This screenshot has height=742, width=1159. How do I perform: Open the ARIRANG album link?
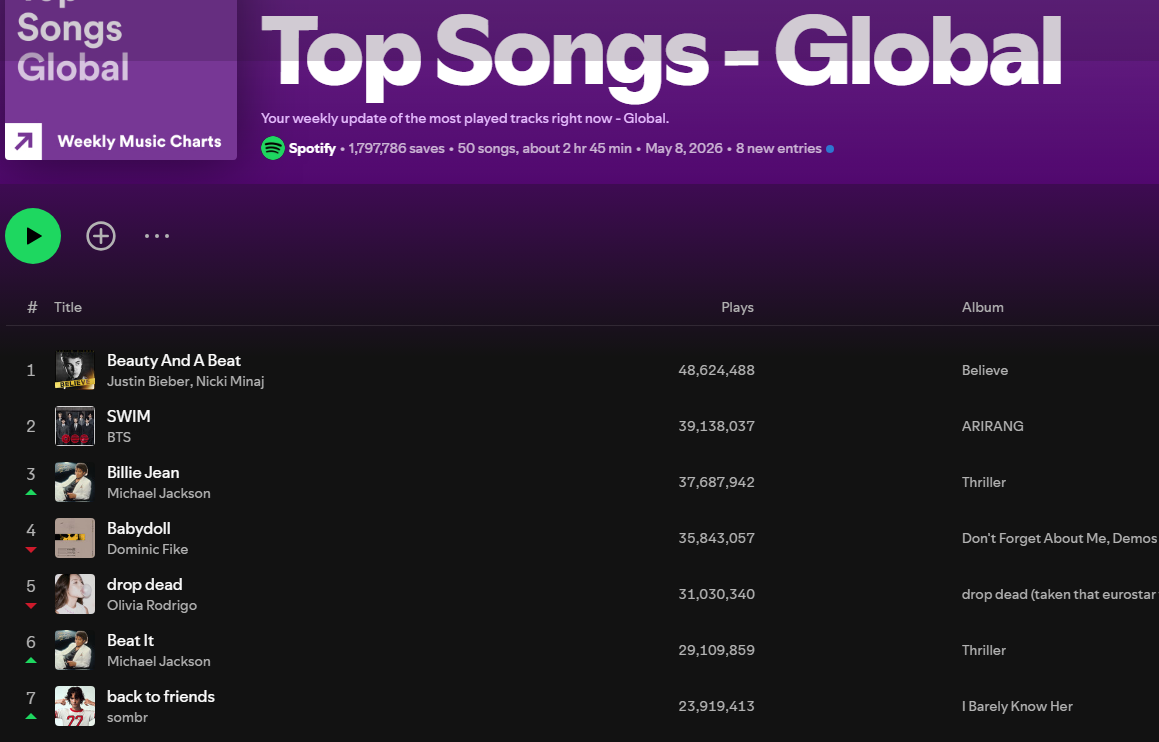[x=993, y=426]
